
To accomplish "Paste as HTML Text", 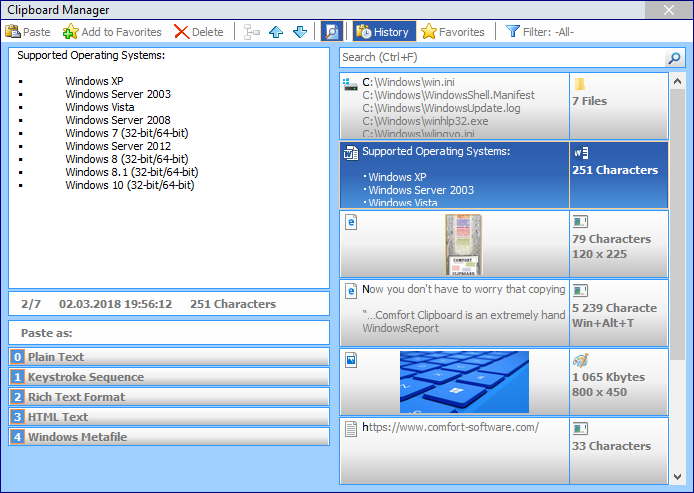I will 169,416.
